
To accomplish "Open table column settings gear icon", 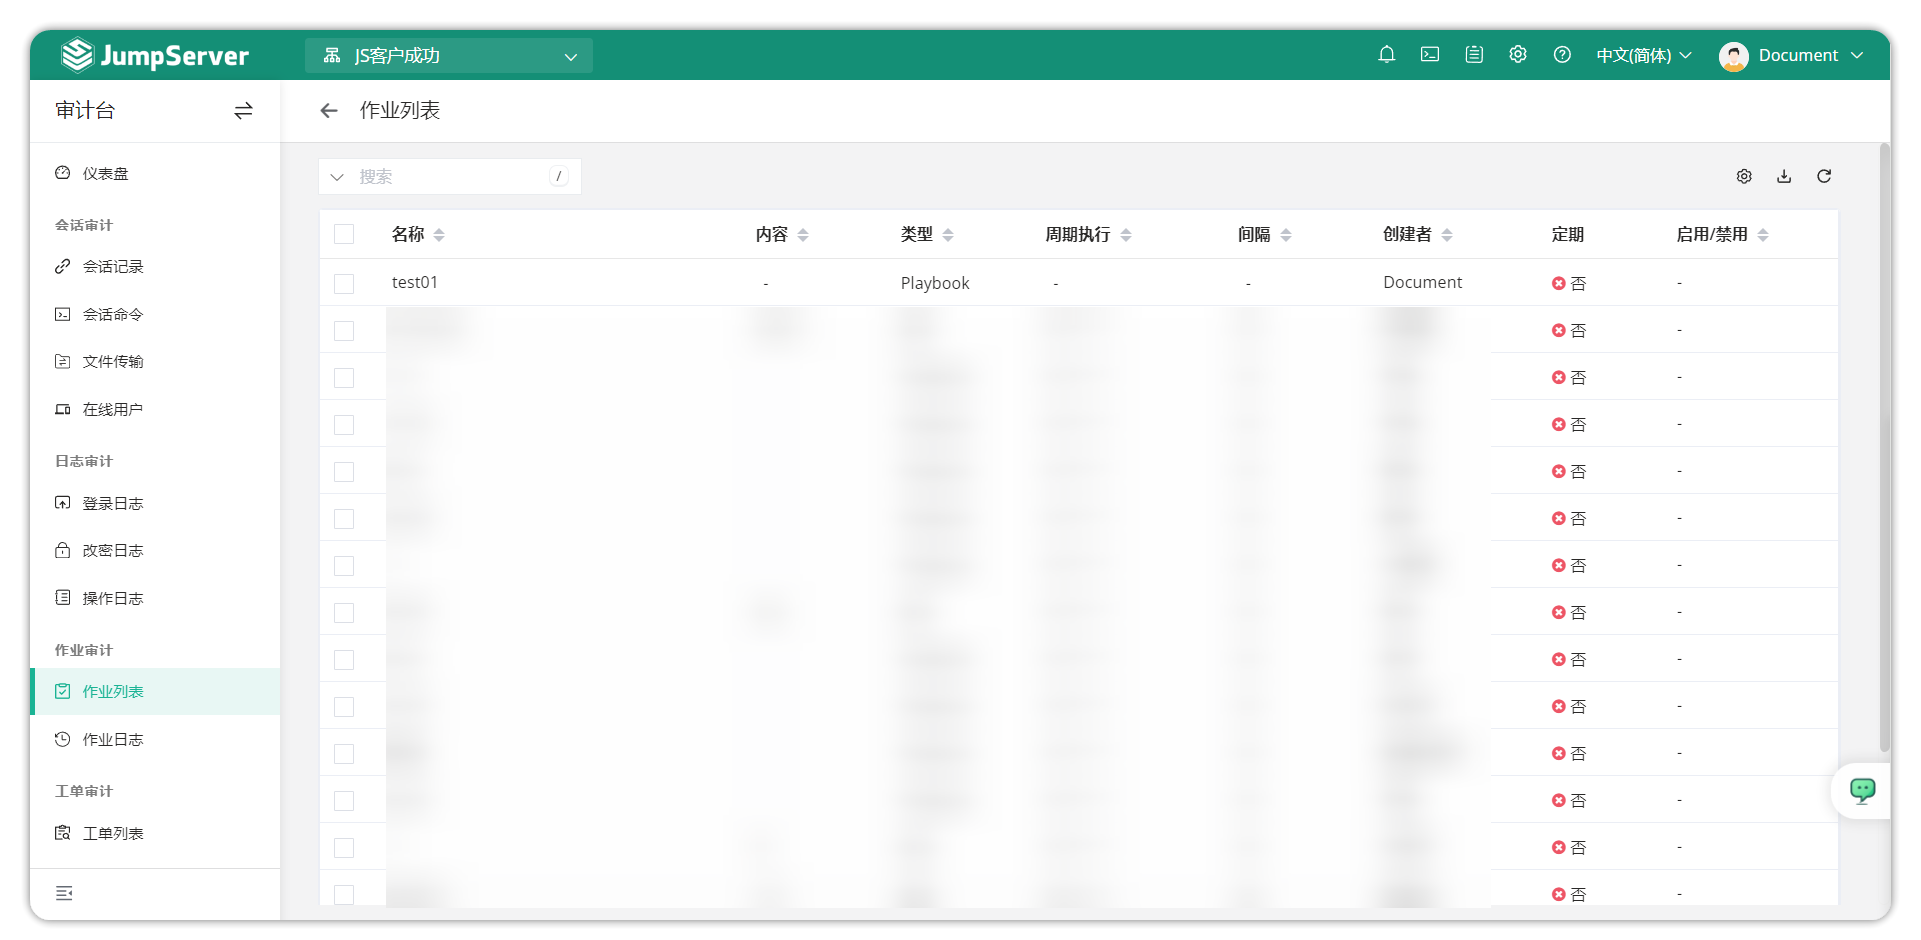I will (1744, 176).
